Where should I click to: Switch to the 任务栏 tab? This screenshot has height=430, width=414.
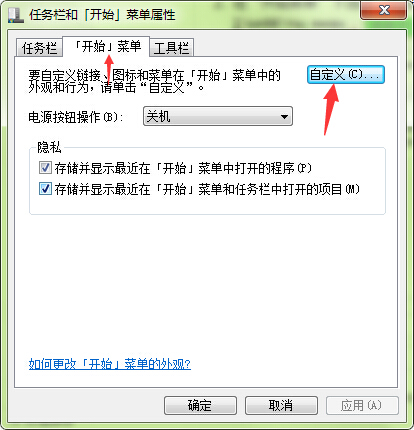point(39,48)
